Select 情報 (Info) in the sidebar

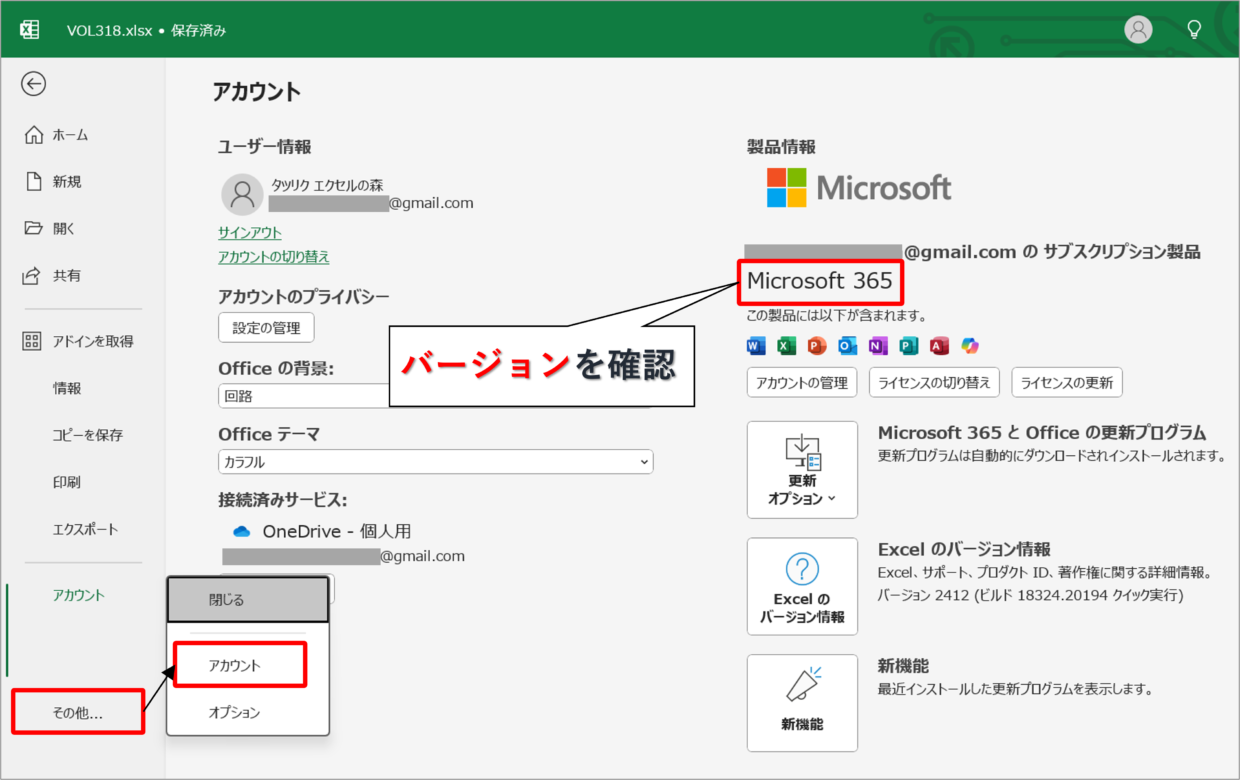67,388
